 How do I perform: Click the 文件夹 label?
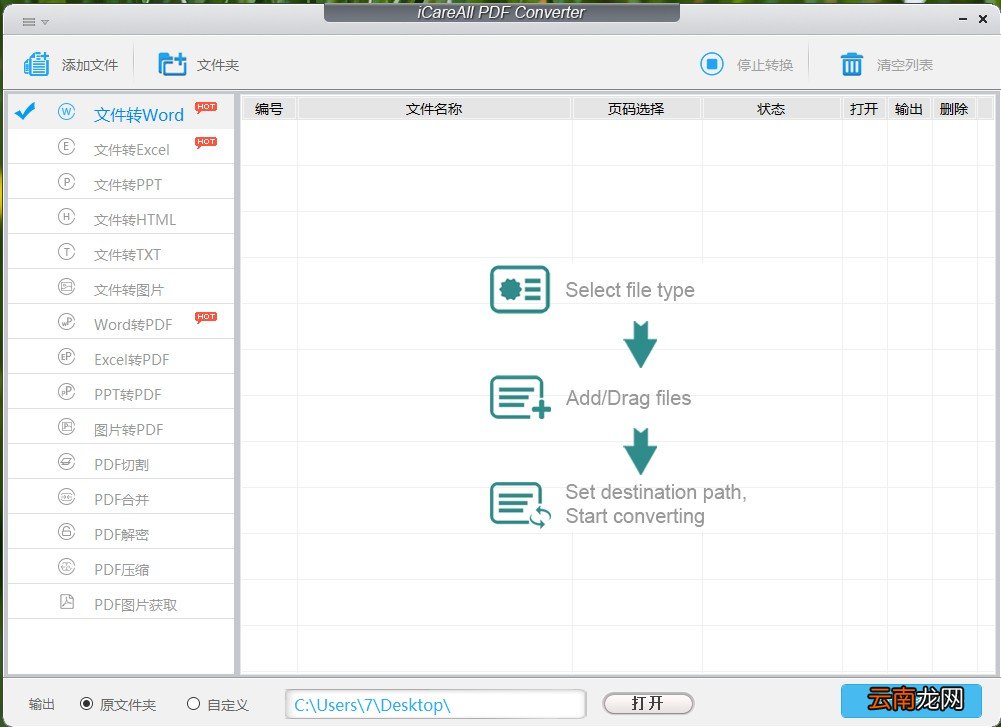coord(218,65)
